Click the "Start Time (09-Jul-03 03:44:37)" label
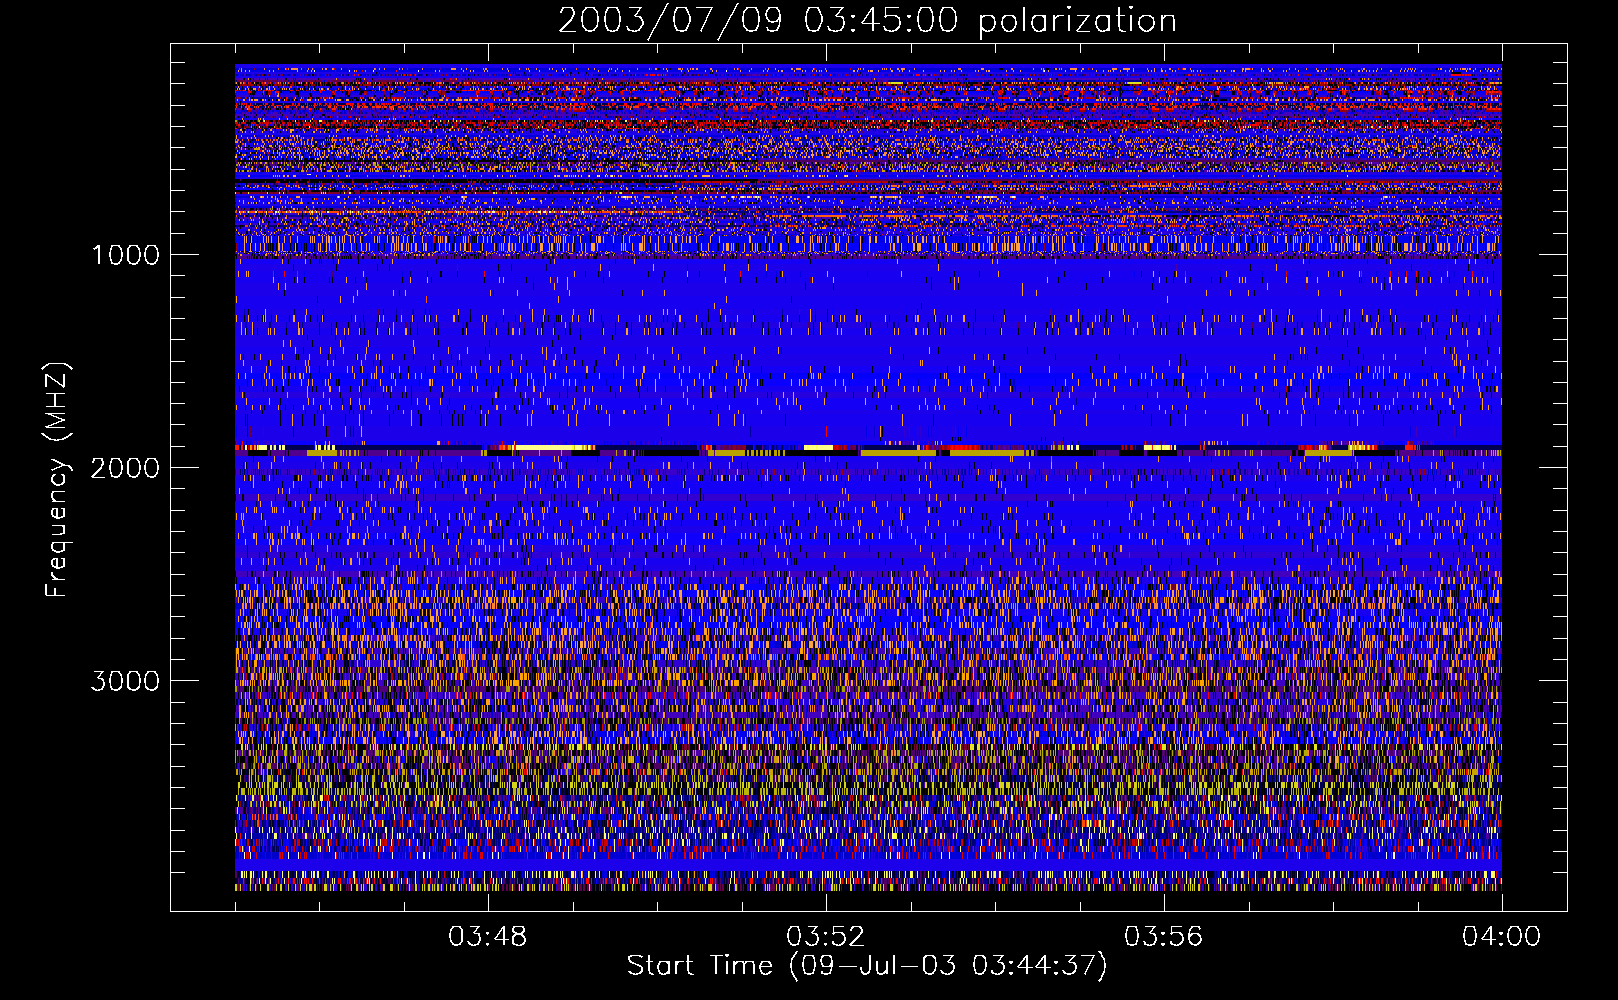The width and height of the screenshot is (1618, 1000). tap(867, 966)
